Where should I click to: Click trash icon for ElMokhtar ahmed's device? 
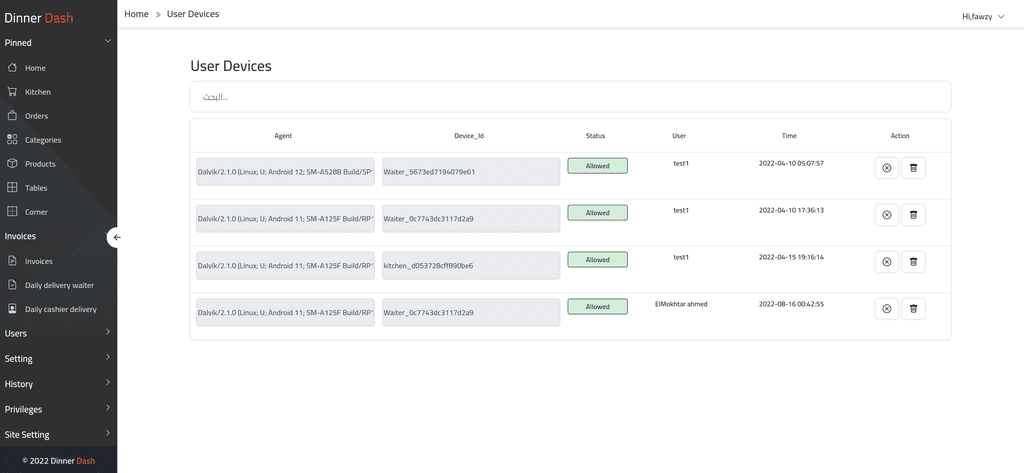click(914, 309)
